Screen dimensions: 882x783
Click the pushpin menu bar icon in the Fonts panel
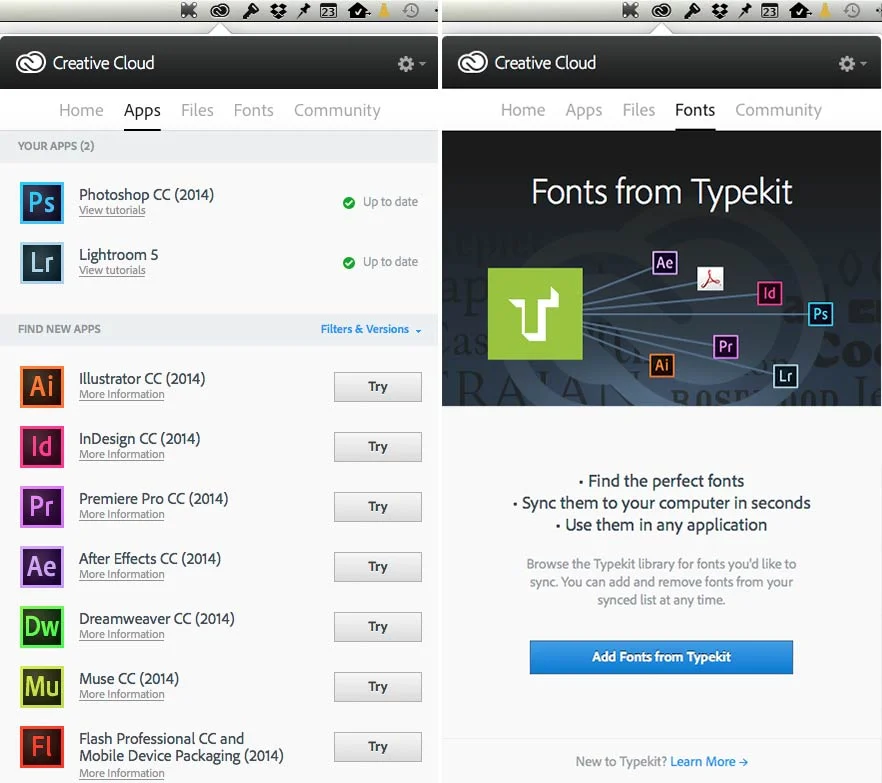(745, 10)
